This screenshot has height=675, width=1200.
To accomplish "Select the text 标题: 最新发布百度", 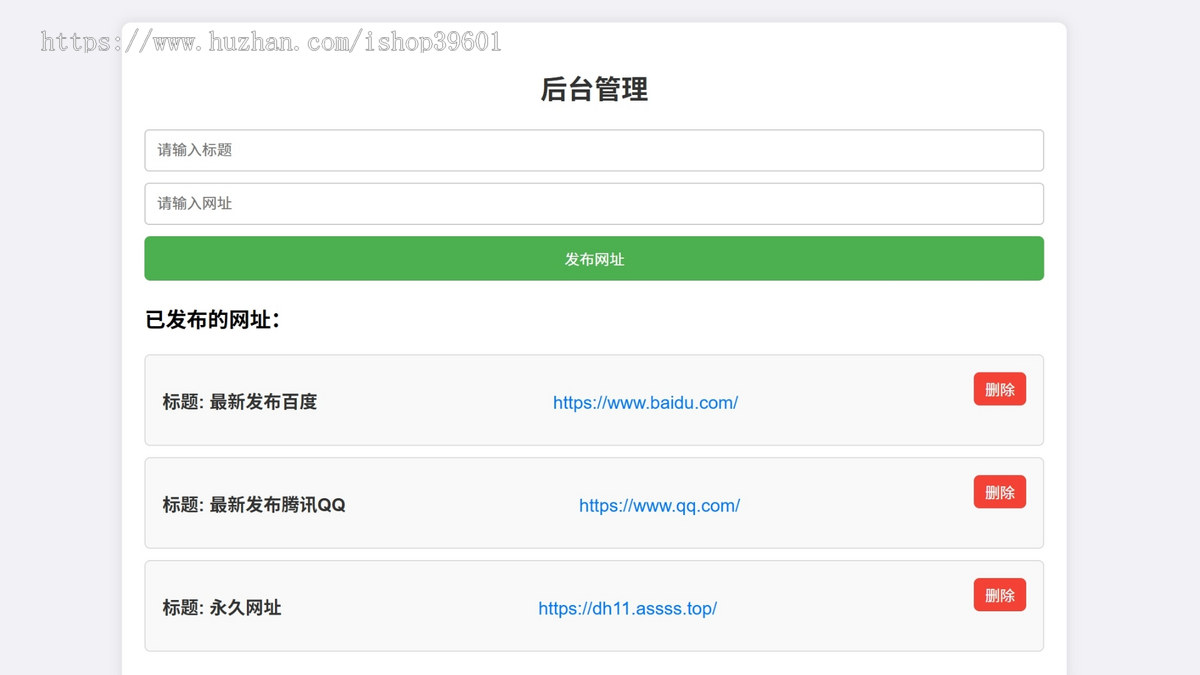I will [240, 402].
